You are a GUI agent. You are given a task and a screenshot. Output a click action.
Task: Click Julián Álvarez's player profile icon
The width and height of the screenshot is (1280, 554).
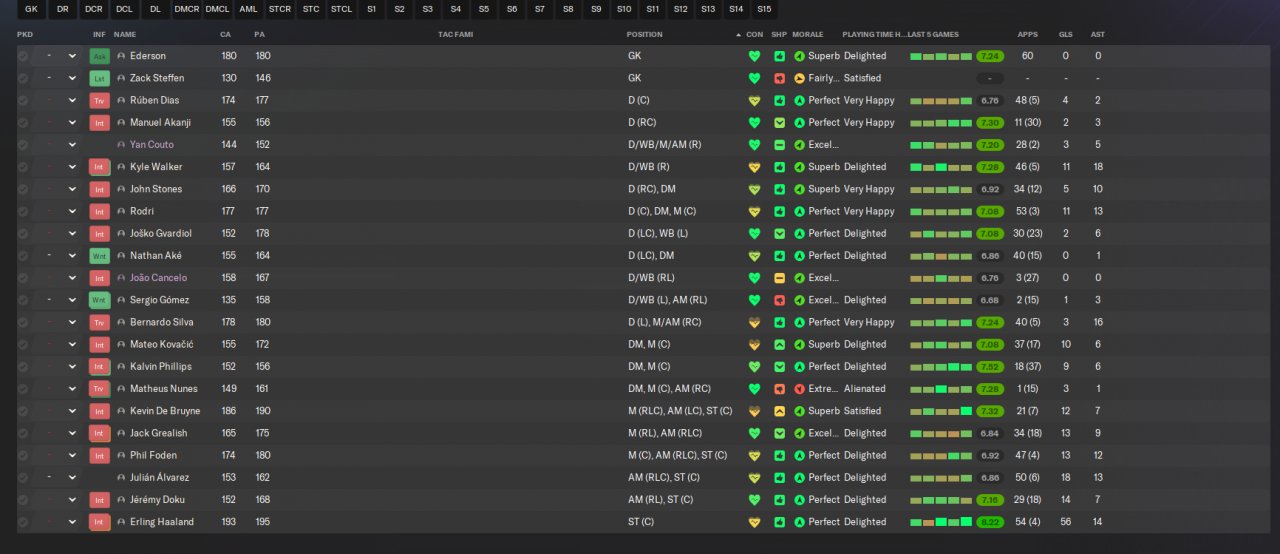[x=121, y=477]
